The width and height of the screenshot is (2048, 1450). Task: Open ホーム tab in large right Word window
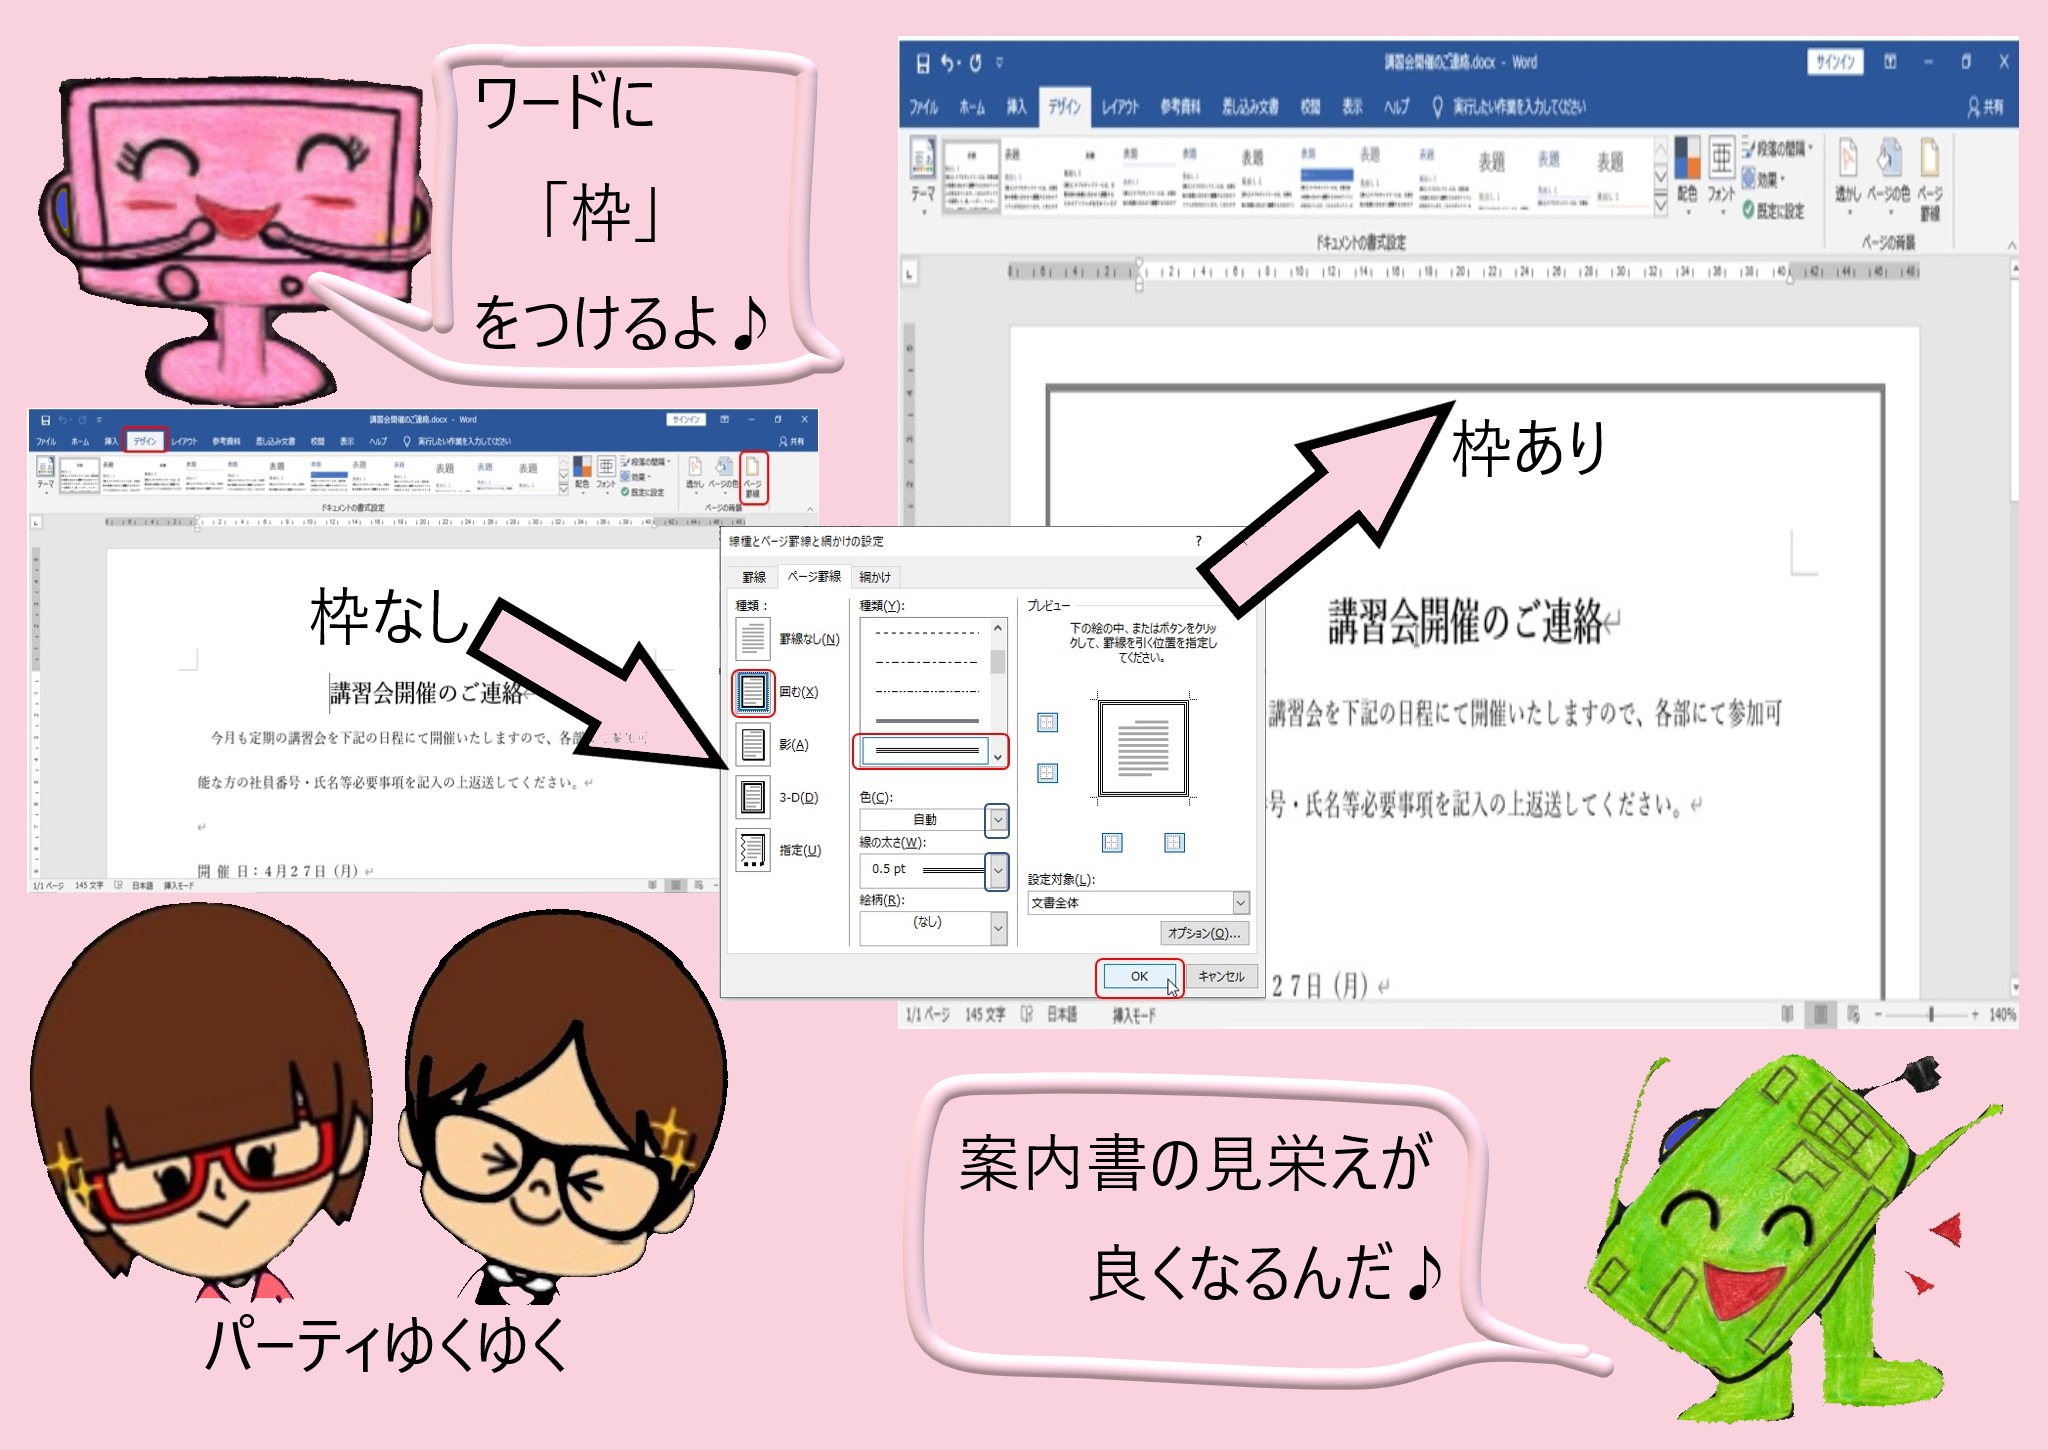click(972, 107)
